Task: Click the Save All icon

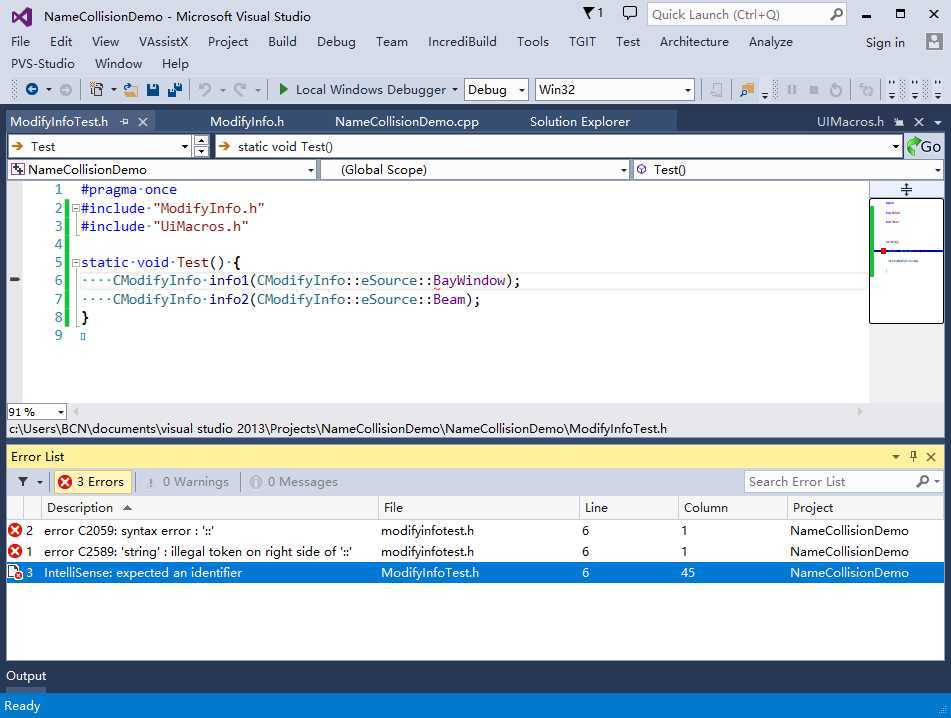Action: pos(175,90)
